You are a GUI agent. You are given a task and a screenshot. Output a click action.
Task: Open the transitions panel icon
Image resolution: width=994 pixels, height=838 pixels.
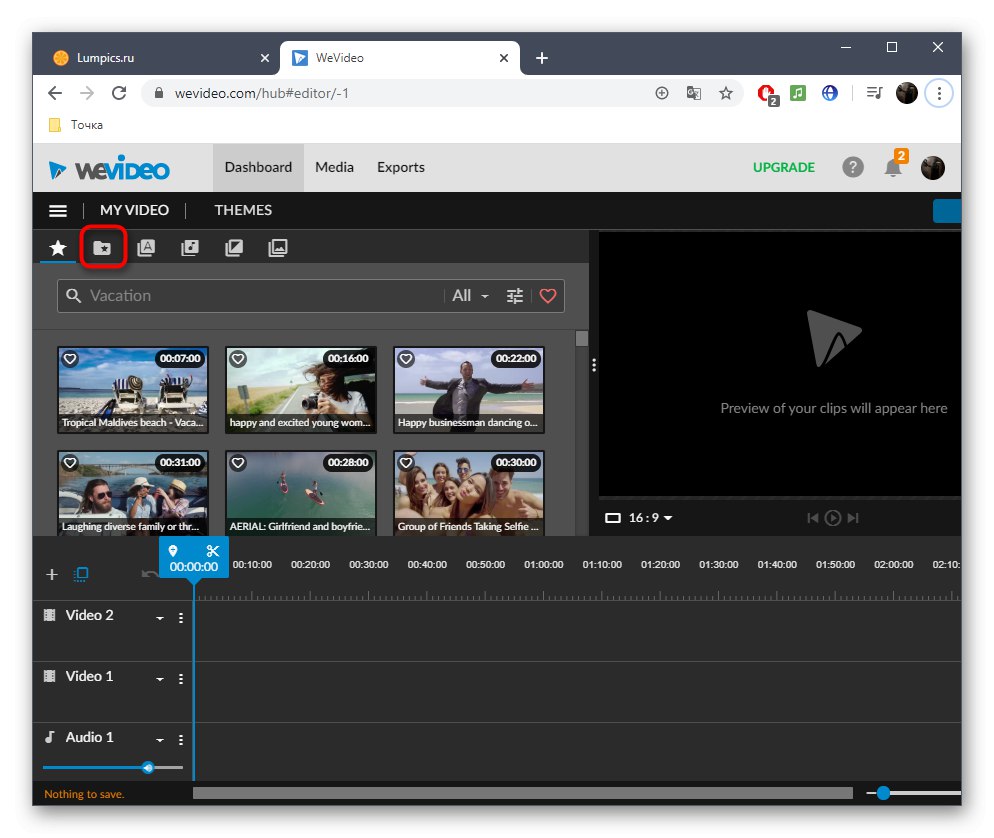click(x=233, y=247)
